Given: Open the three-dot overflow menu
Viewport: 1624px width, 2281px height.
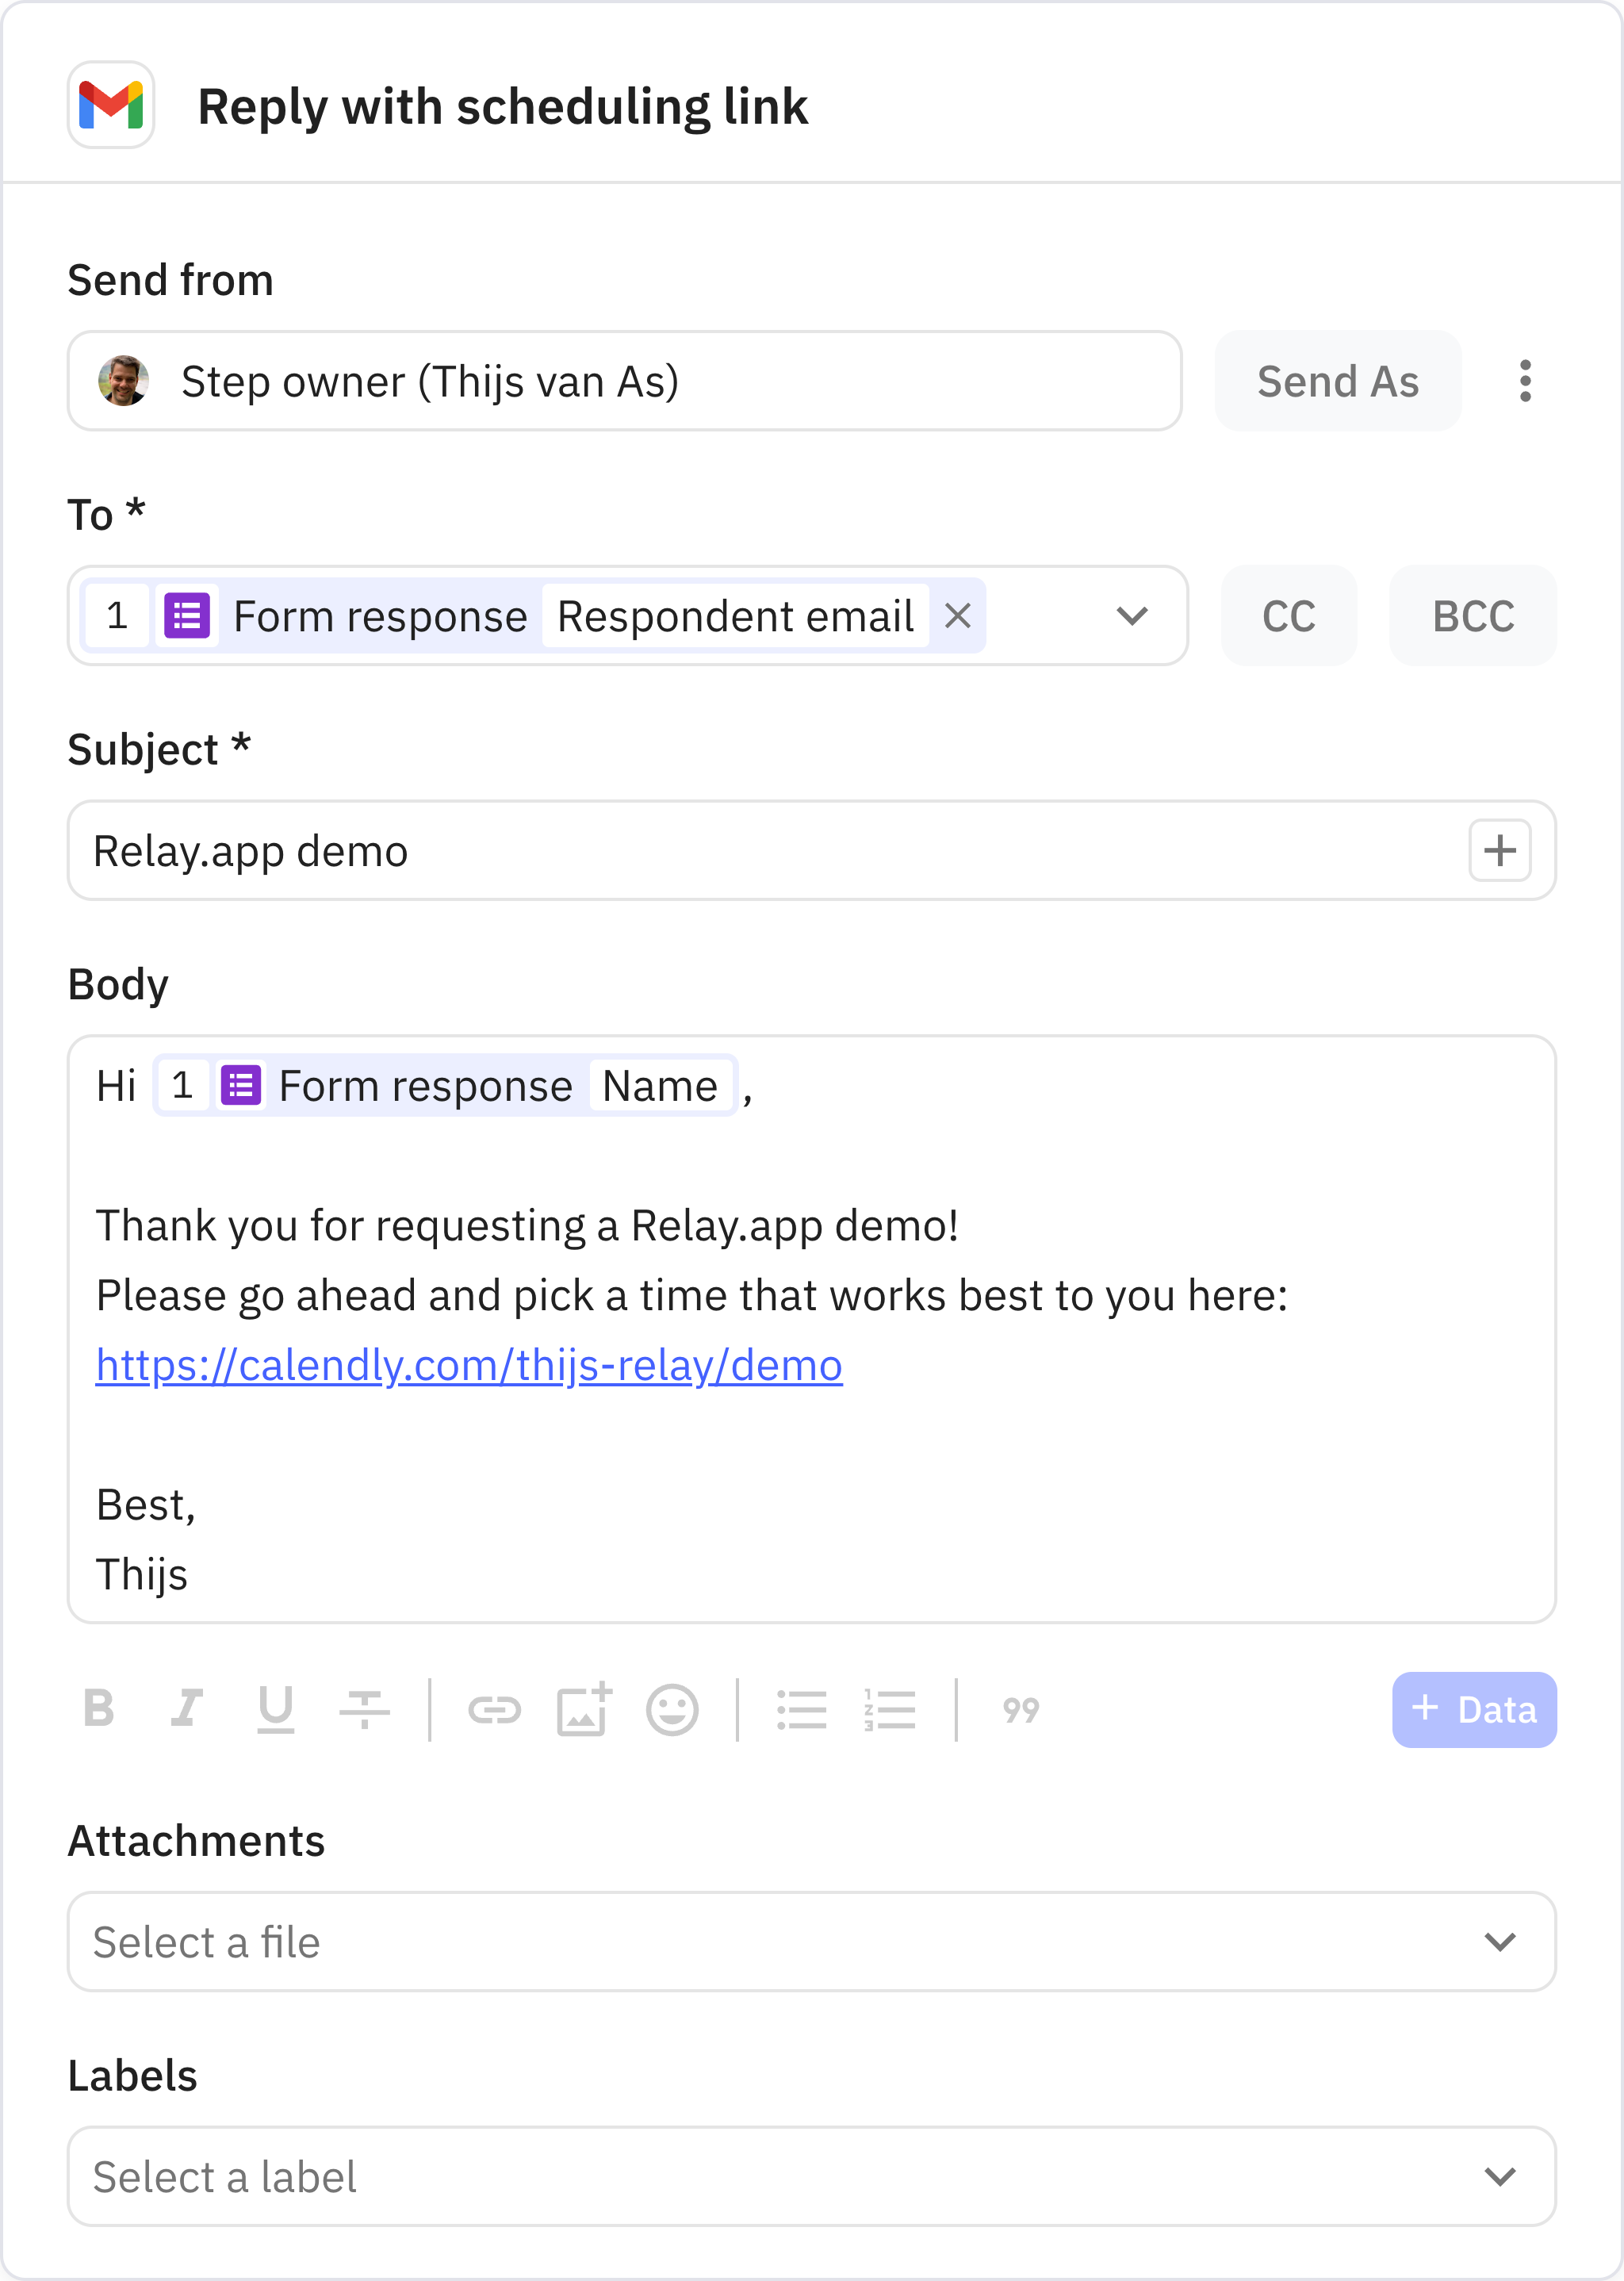Looking at the screenshot, I should pos(1525,381).
